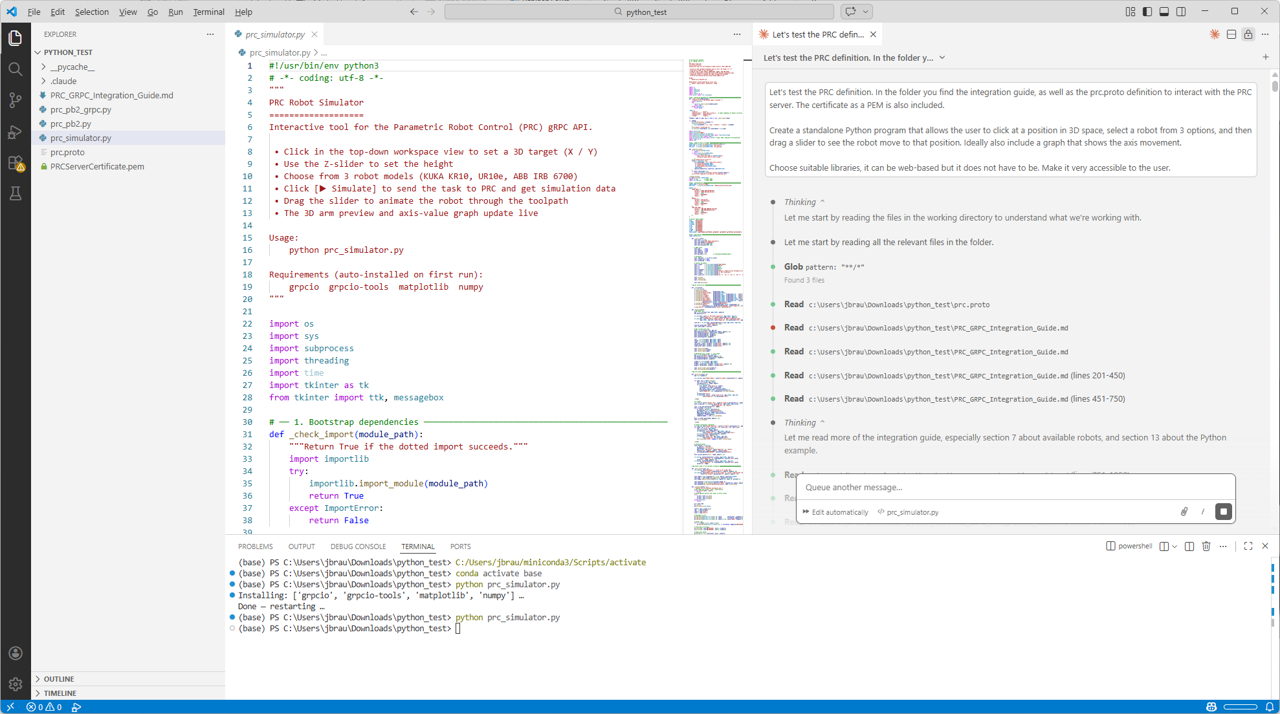1280x714 pixels.
Task: Click the code minimap overview
Action: pyautogui.click(x=716, y=300)
